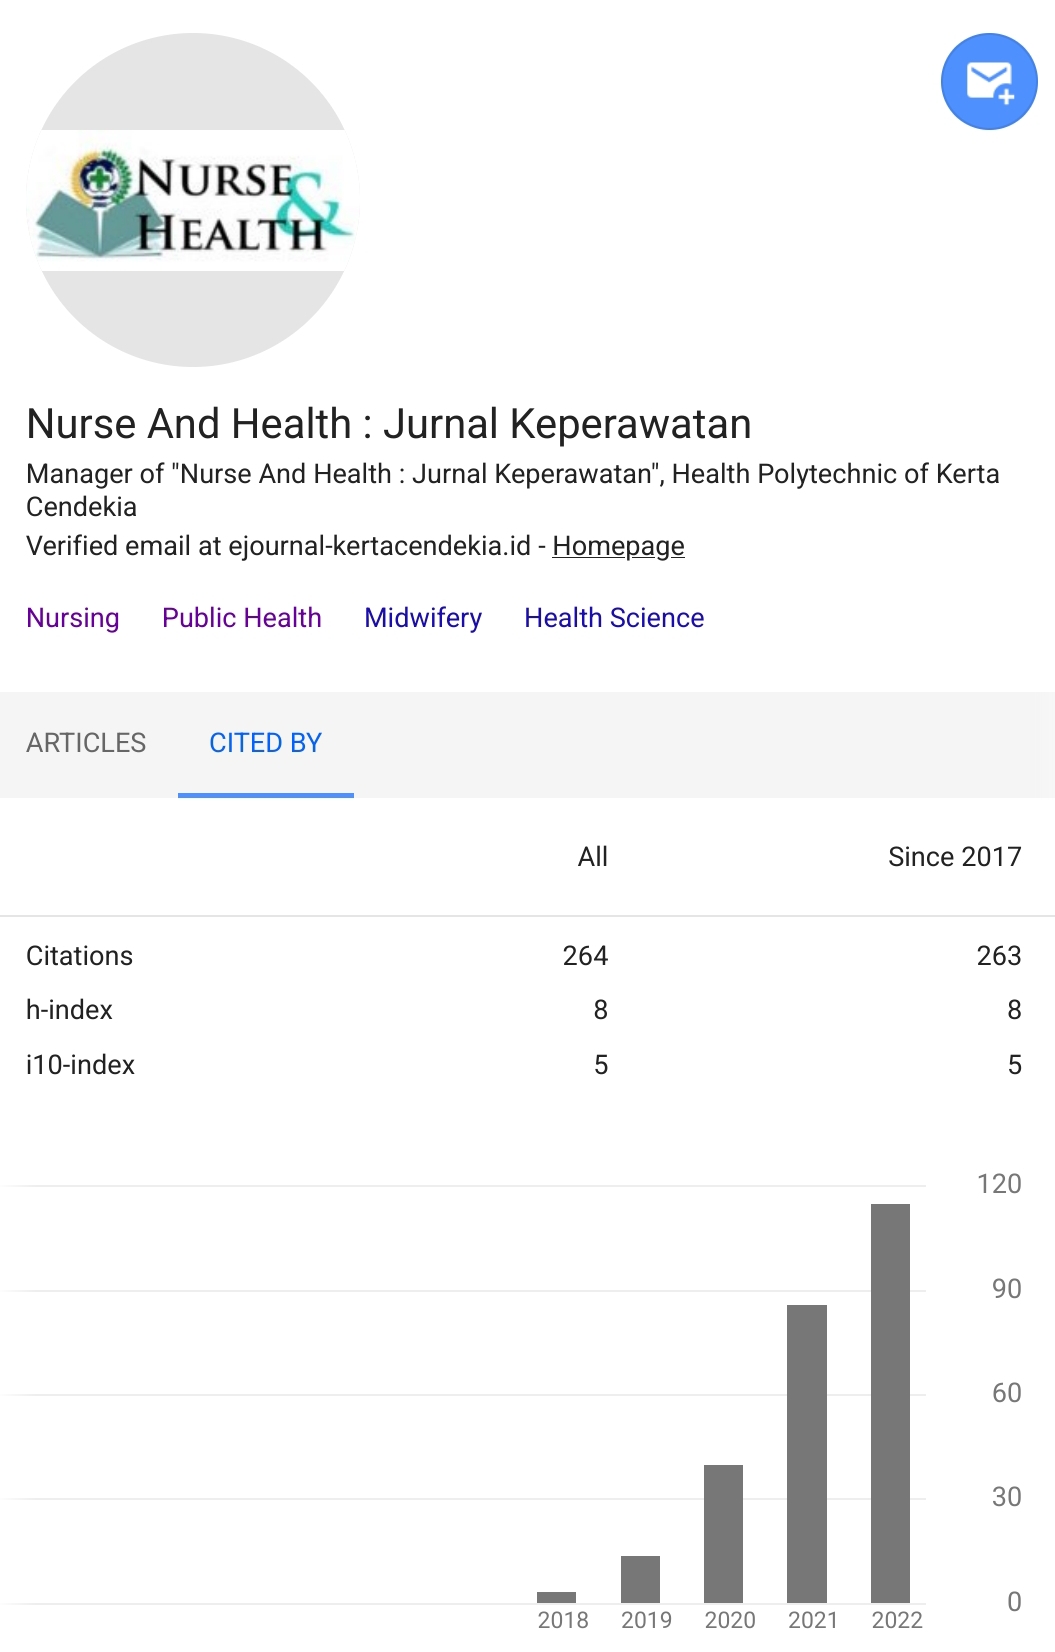Screen dimensions: 1055x1652
Task: Open the Health Science topic link
Action: pyautogui.click(x=614, y=618)
